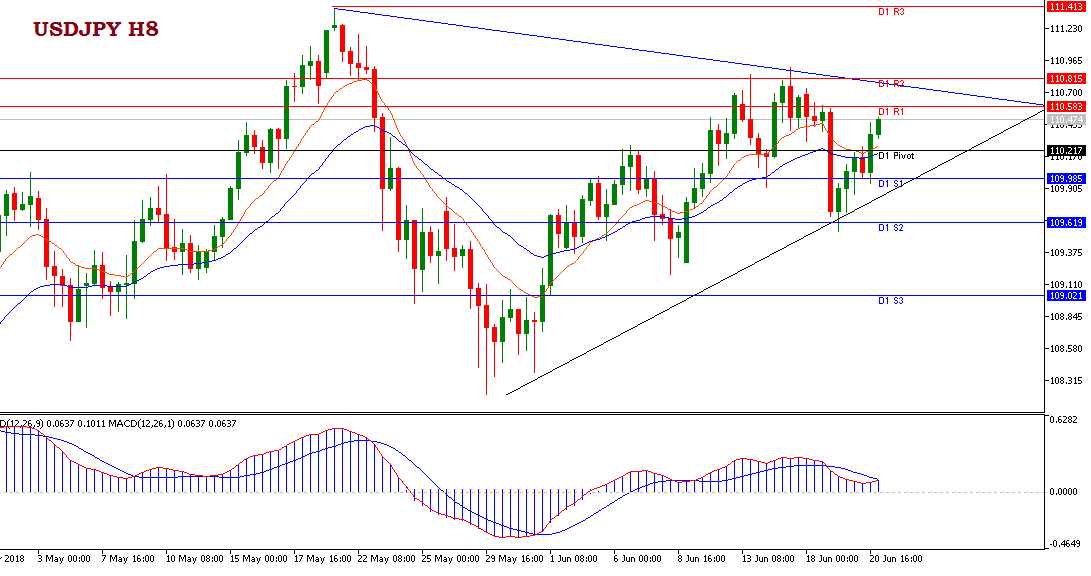Select the 110.815 red price label
This screenshot has width=1091, height=576.
pos(1065,79)
